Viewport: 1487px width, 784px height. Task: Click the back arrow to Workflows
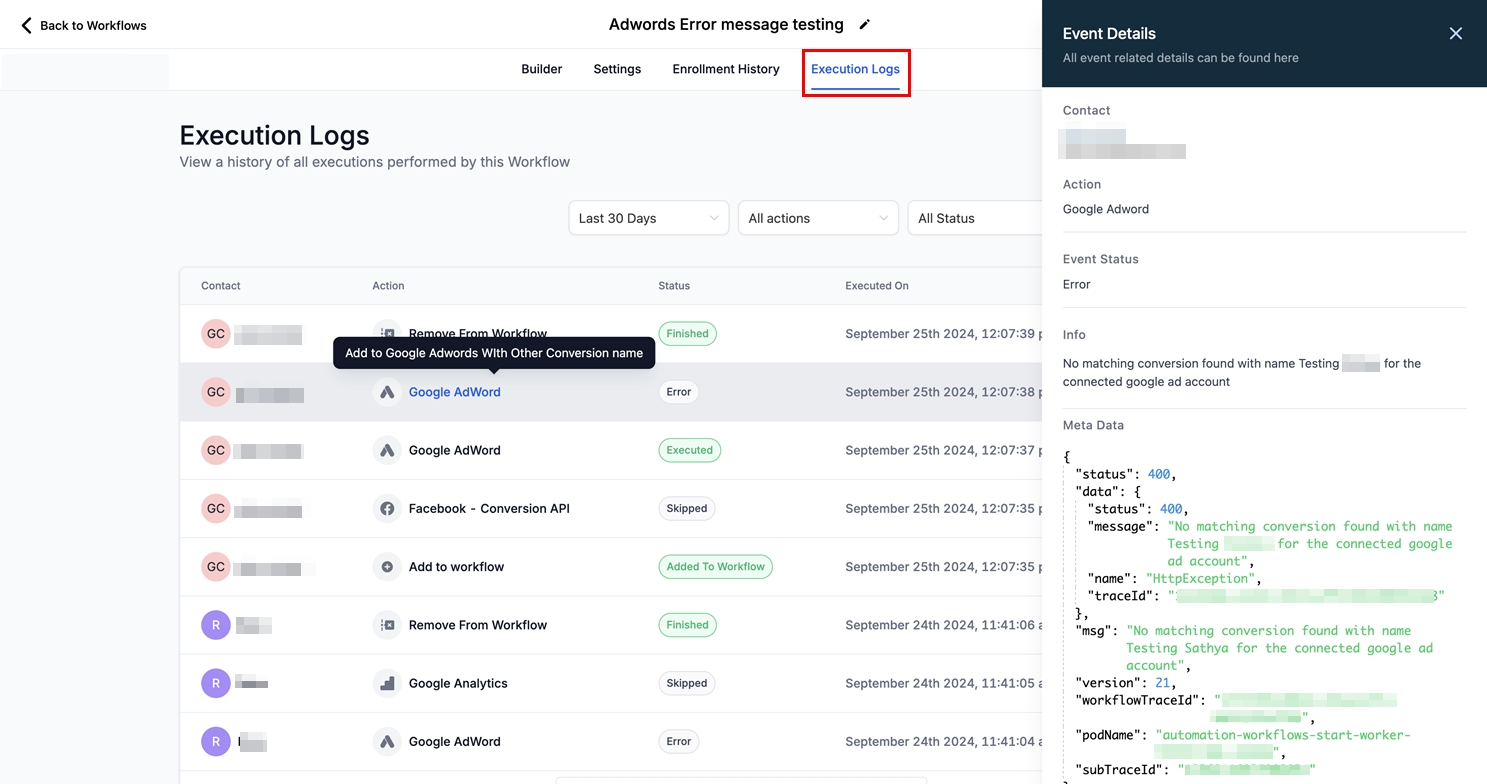(26, 25)
